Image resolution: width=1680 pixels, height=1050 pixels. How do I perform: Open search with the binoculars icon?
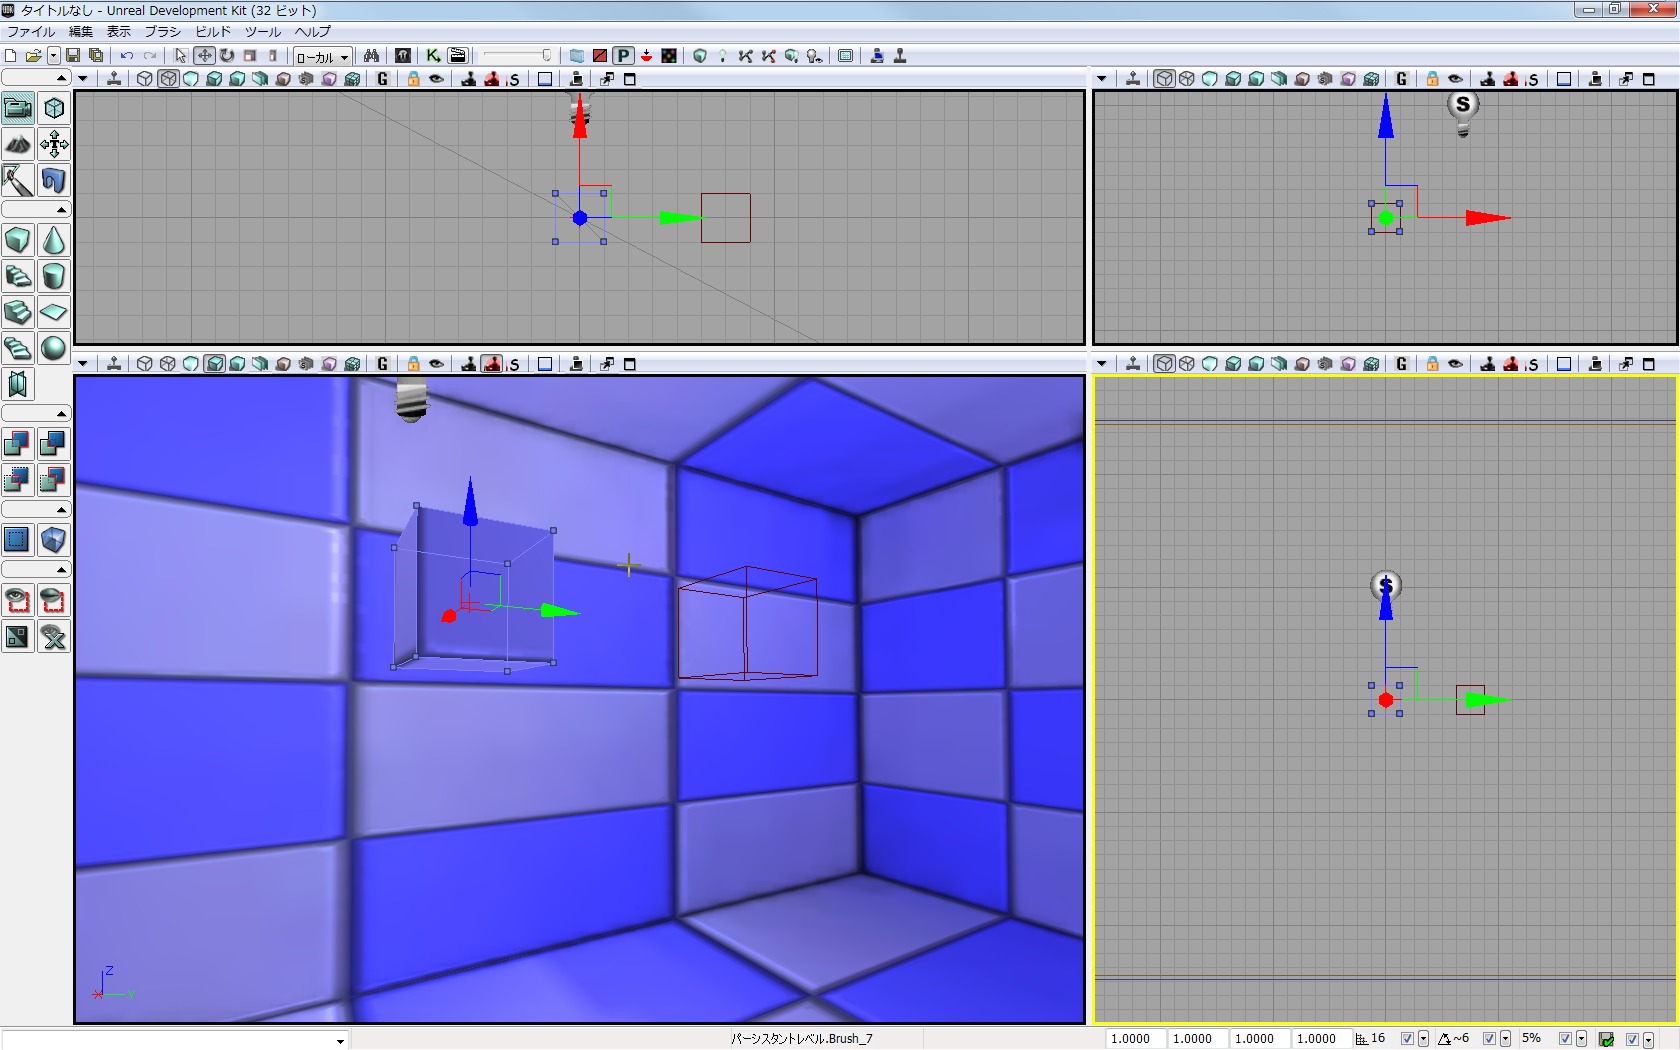click(371, 56)
